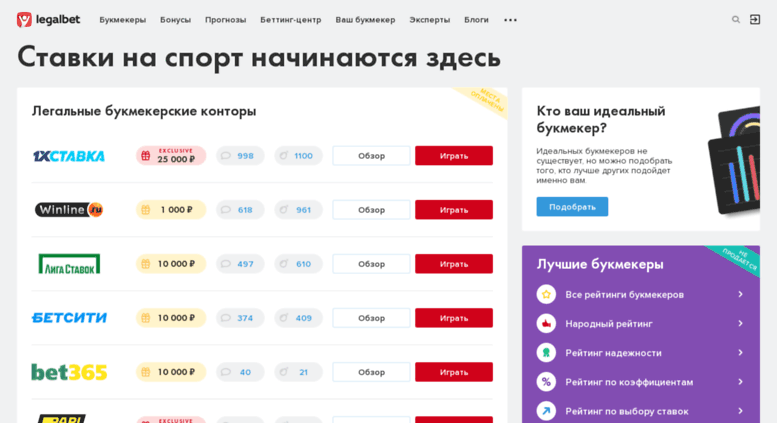Open the Букмекеры menu item
Viewport: 777px width, 423px height.
[122, 20]
